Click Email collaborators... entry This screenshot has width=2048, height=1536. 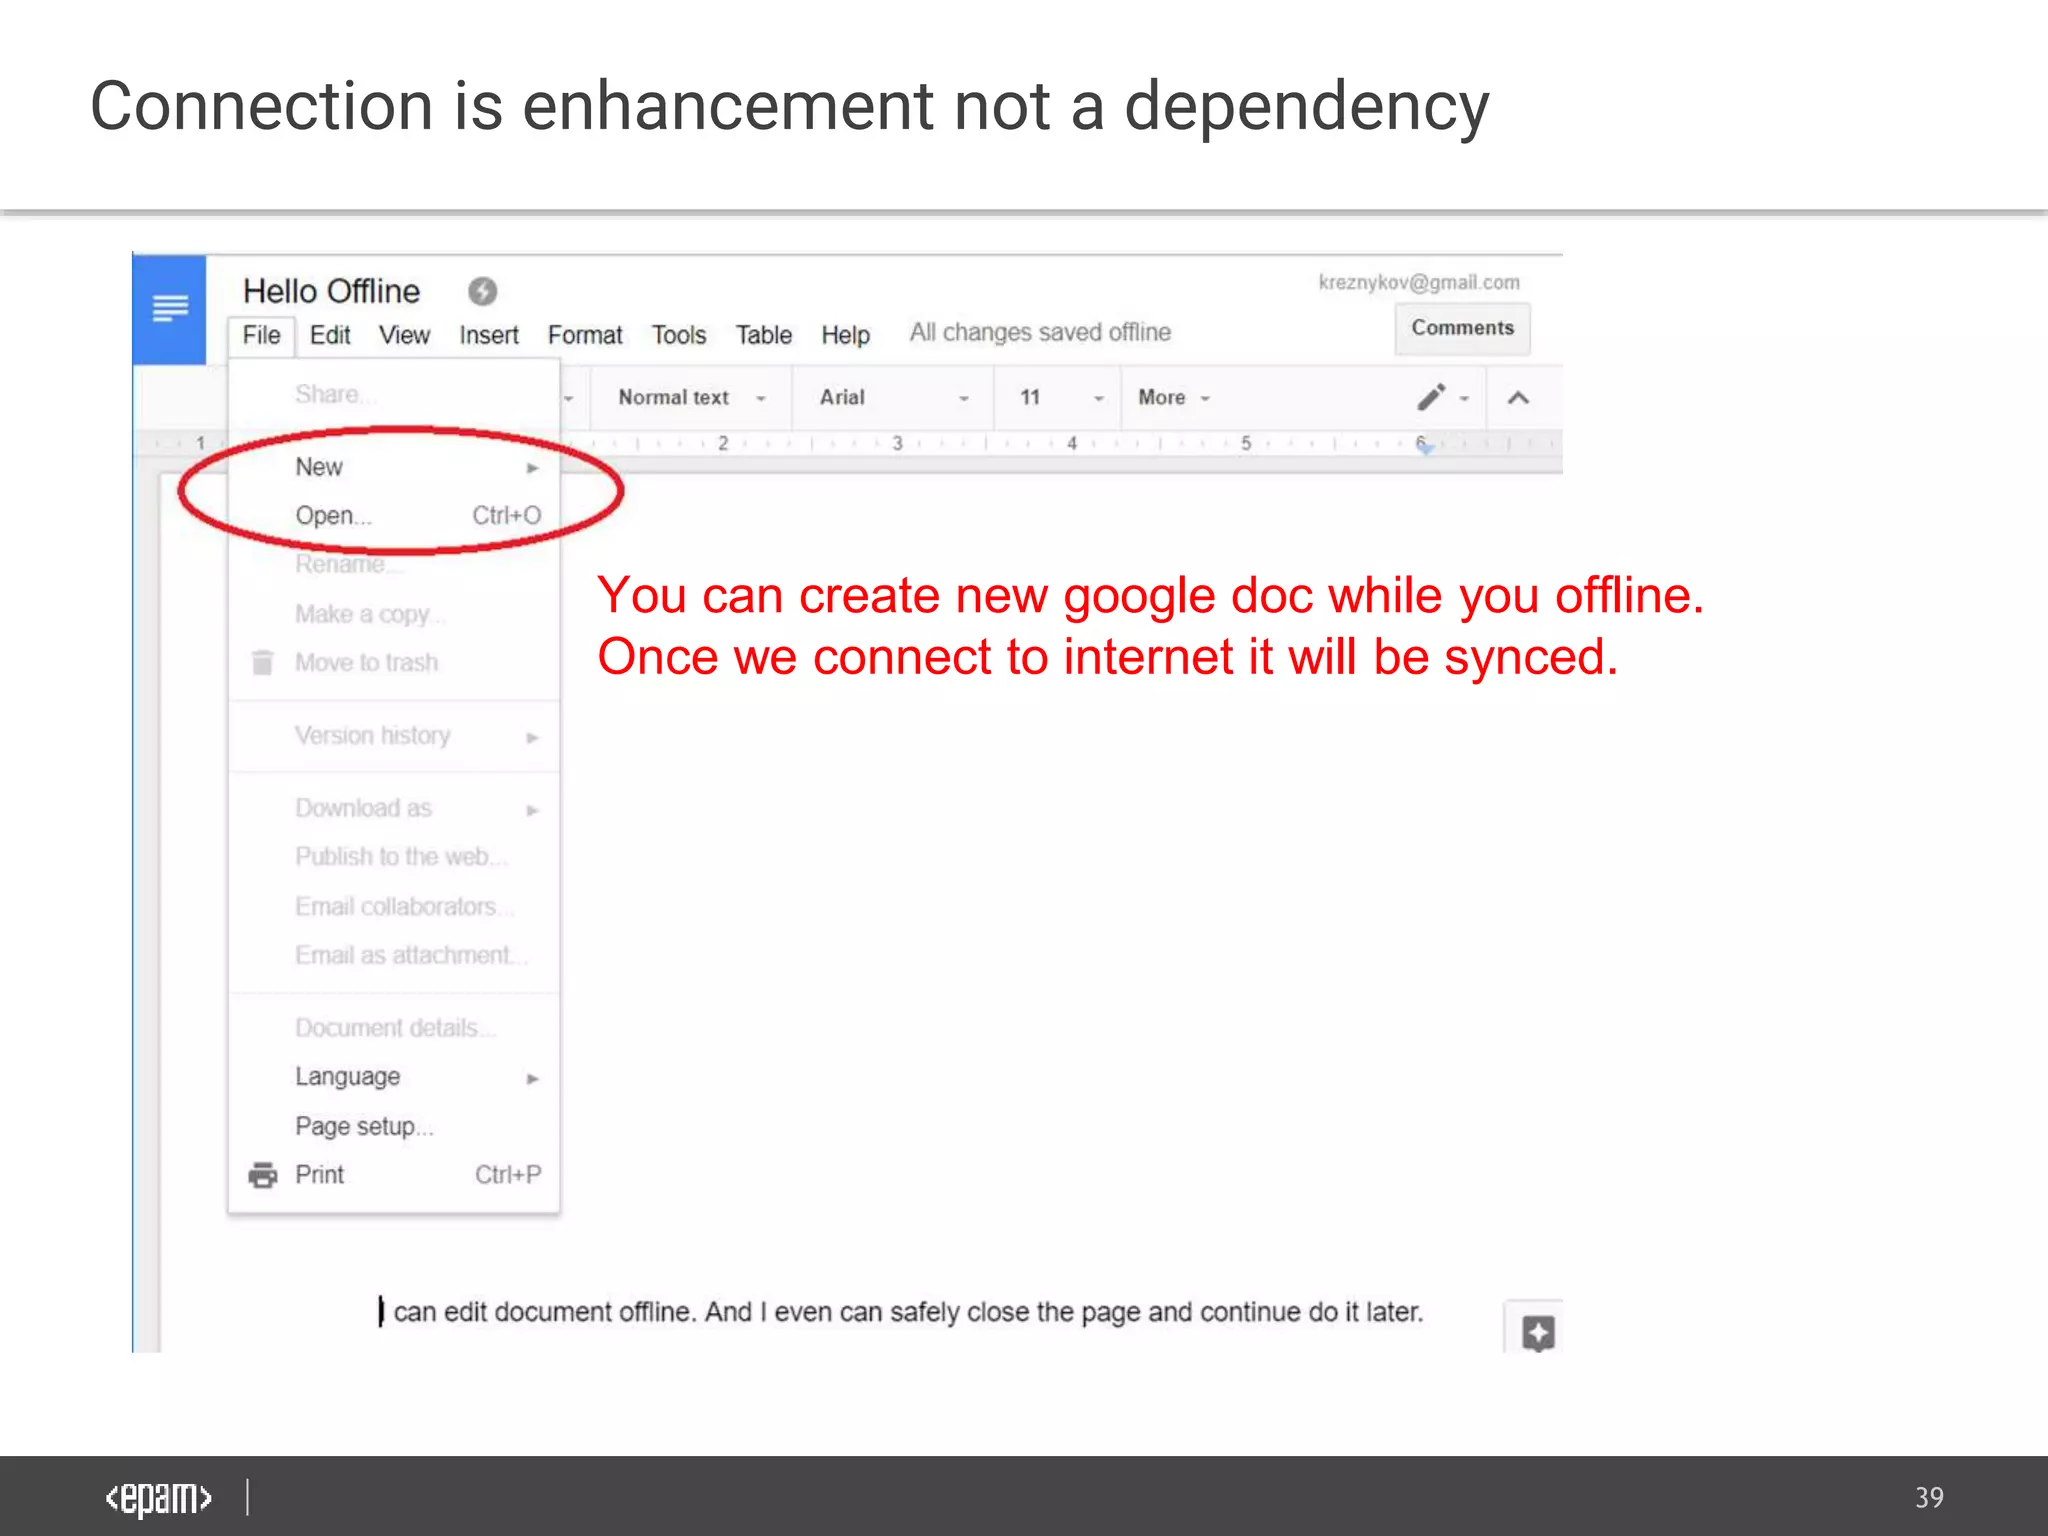point(394,906)
